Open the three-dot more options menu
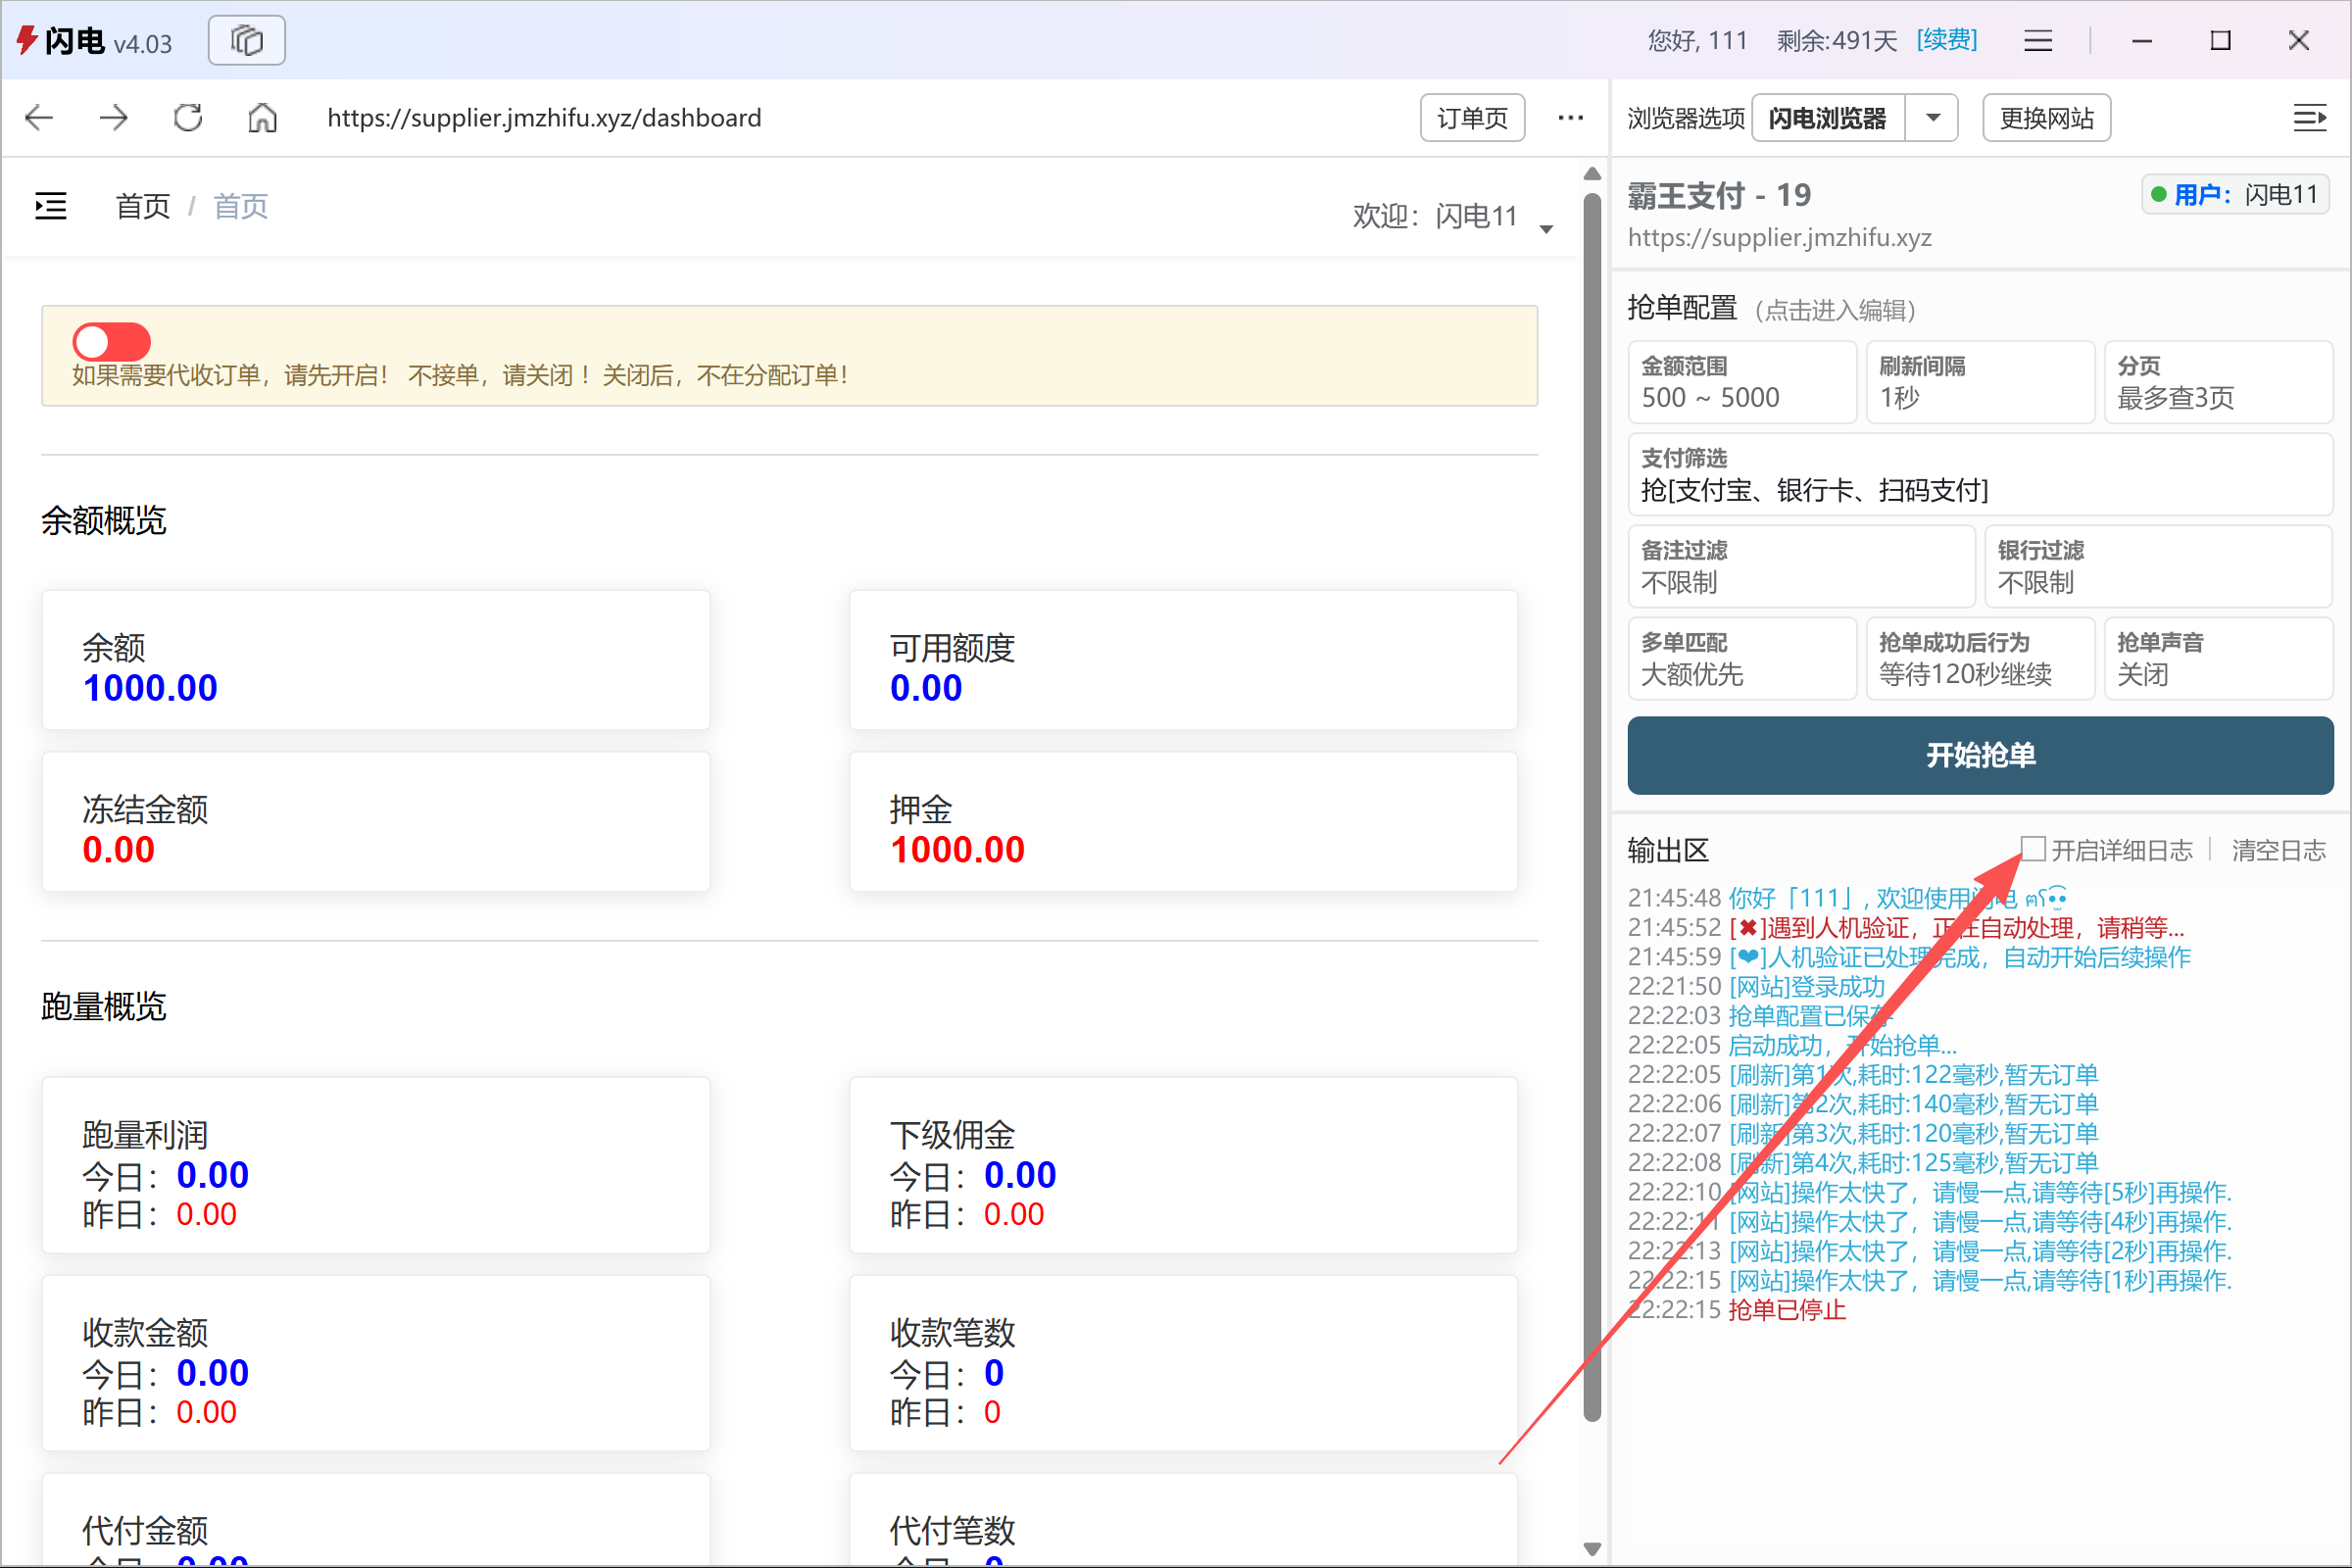This screenshot has width=2352, height=1568. tap(1570, 118)
